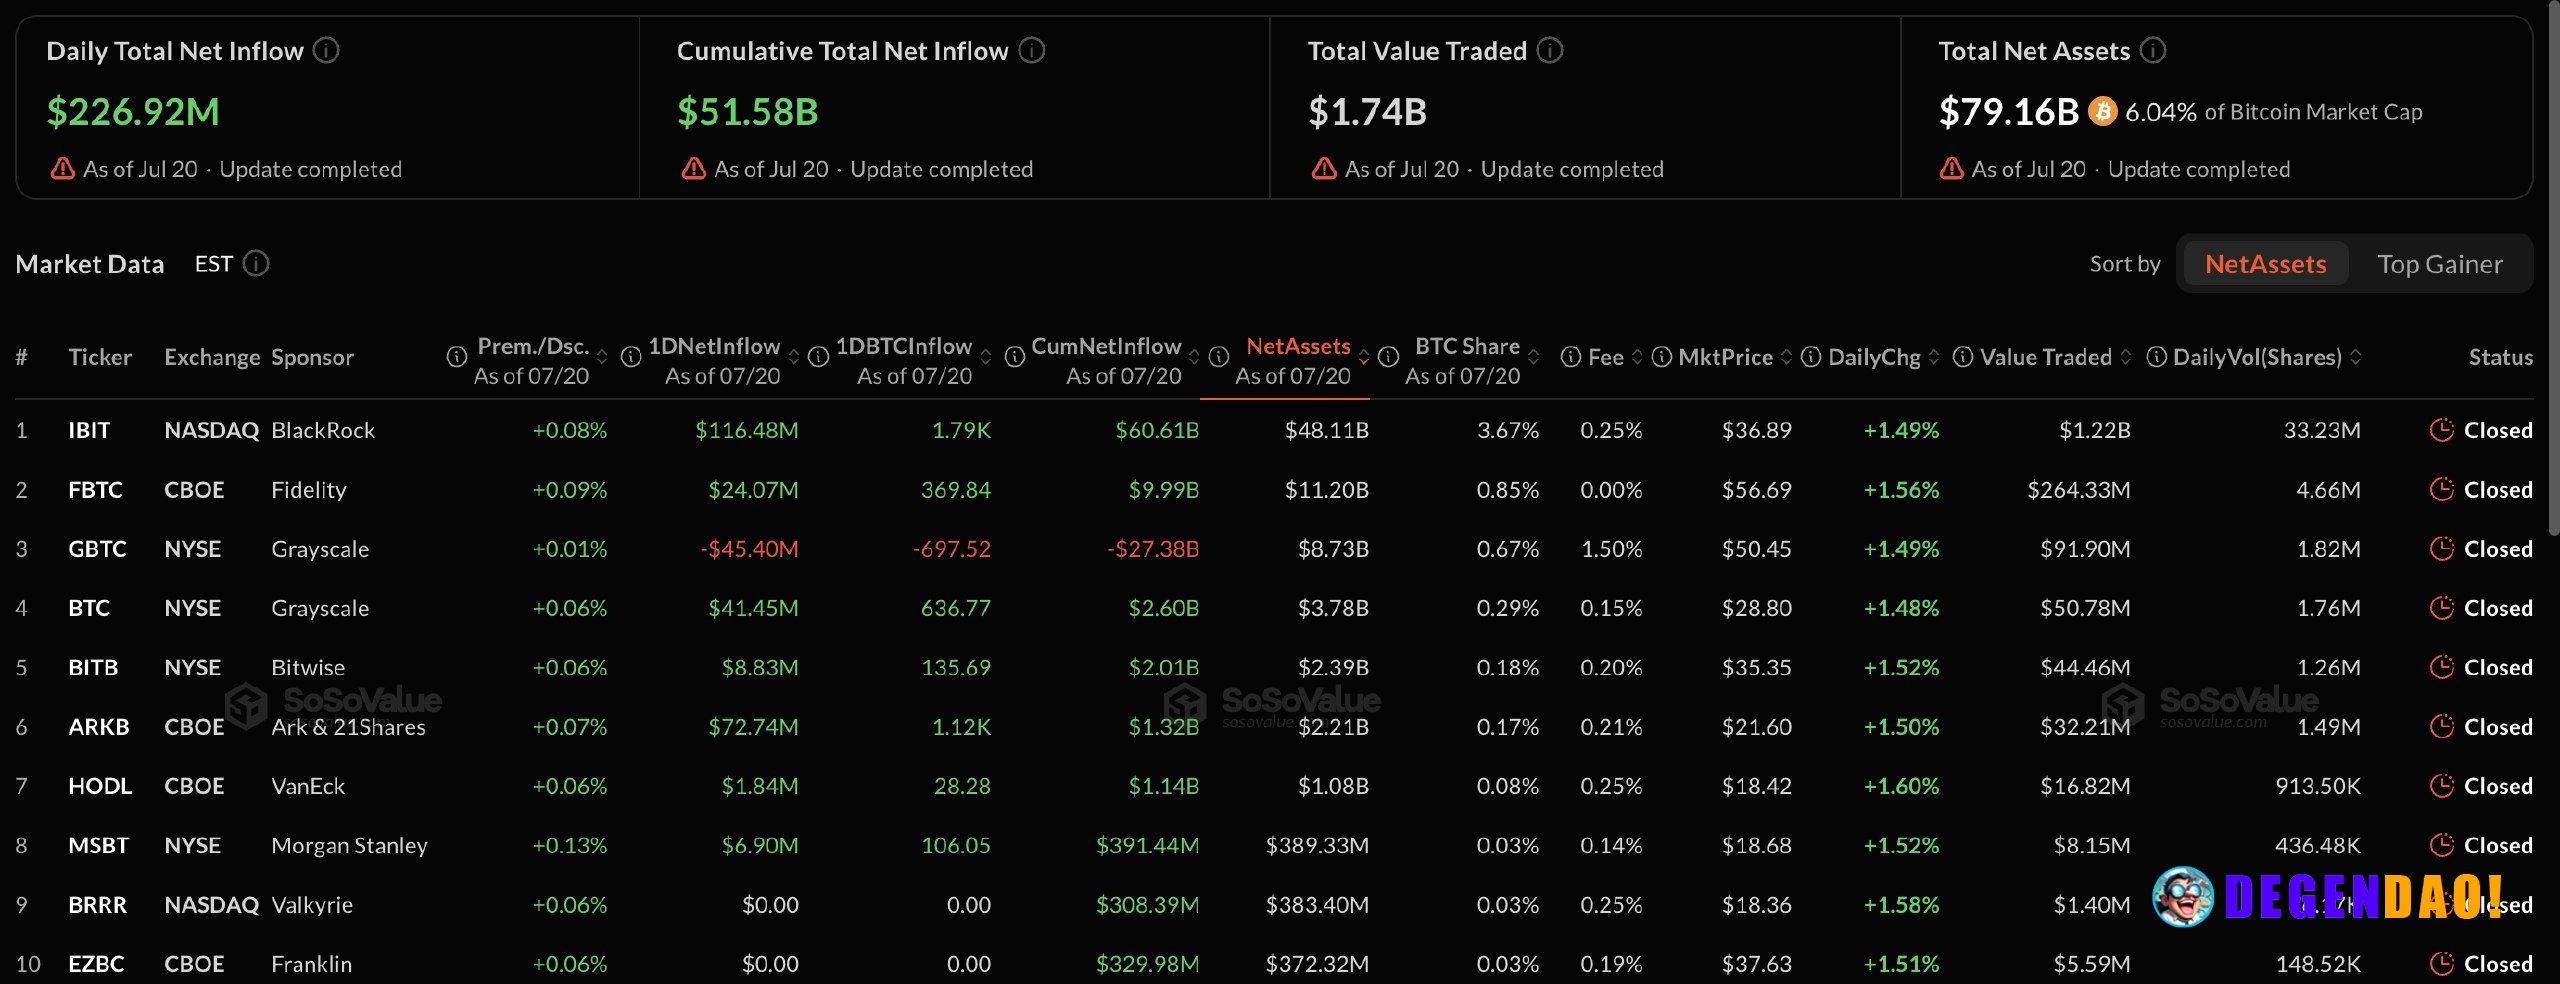This screenshot has height=984, width=2560.
Task: Open Total Net Assets info icon
Action: click(x=2153, y=50)
